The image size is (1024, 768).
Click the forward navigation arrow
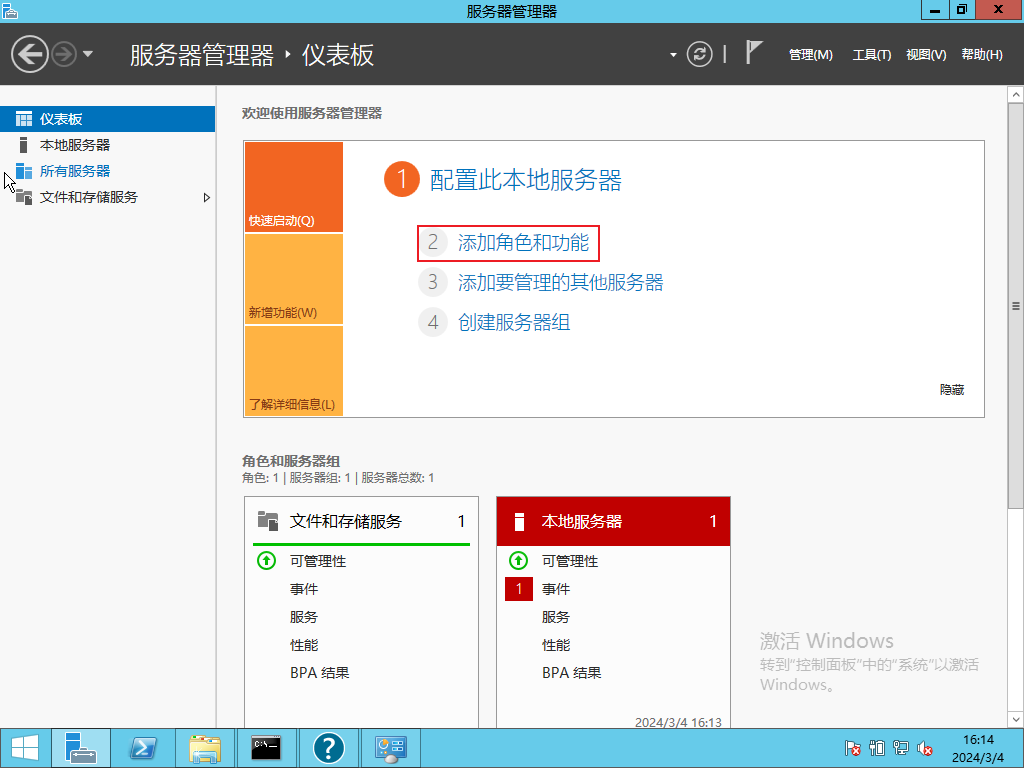pyautogui.click(x=64, y=54)
